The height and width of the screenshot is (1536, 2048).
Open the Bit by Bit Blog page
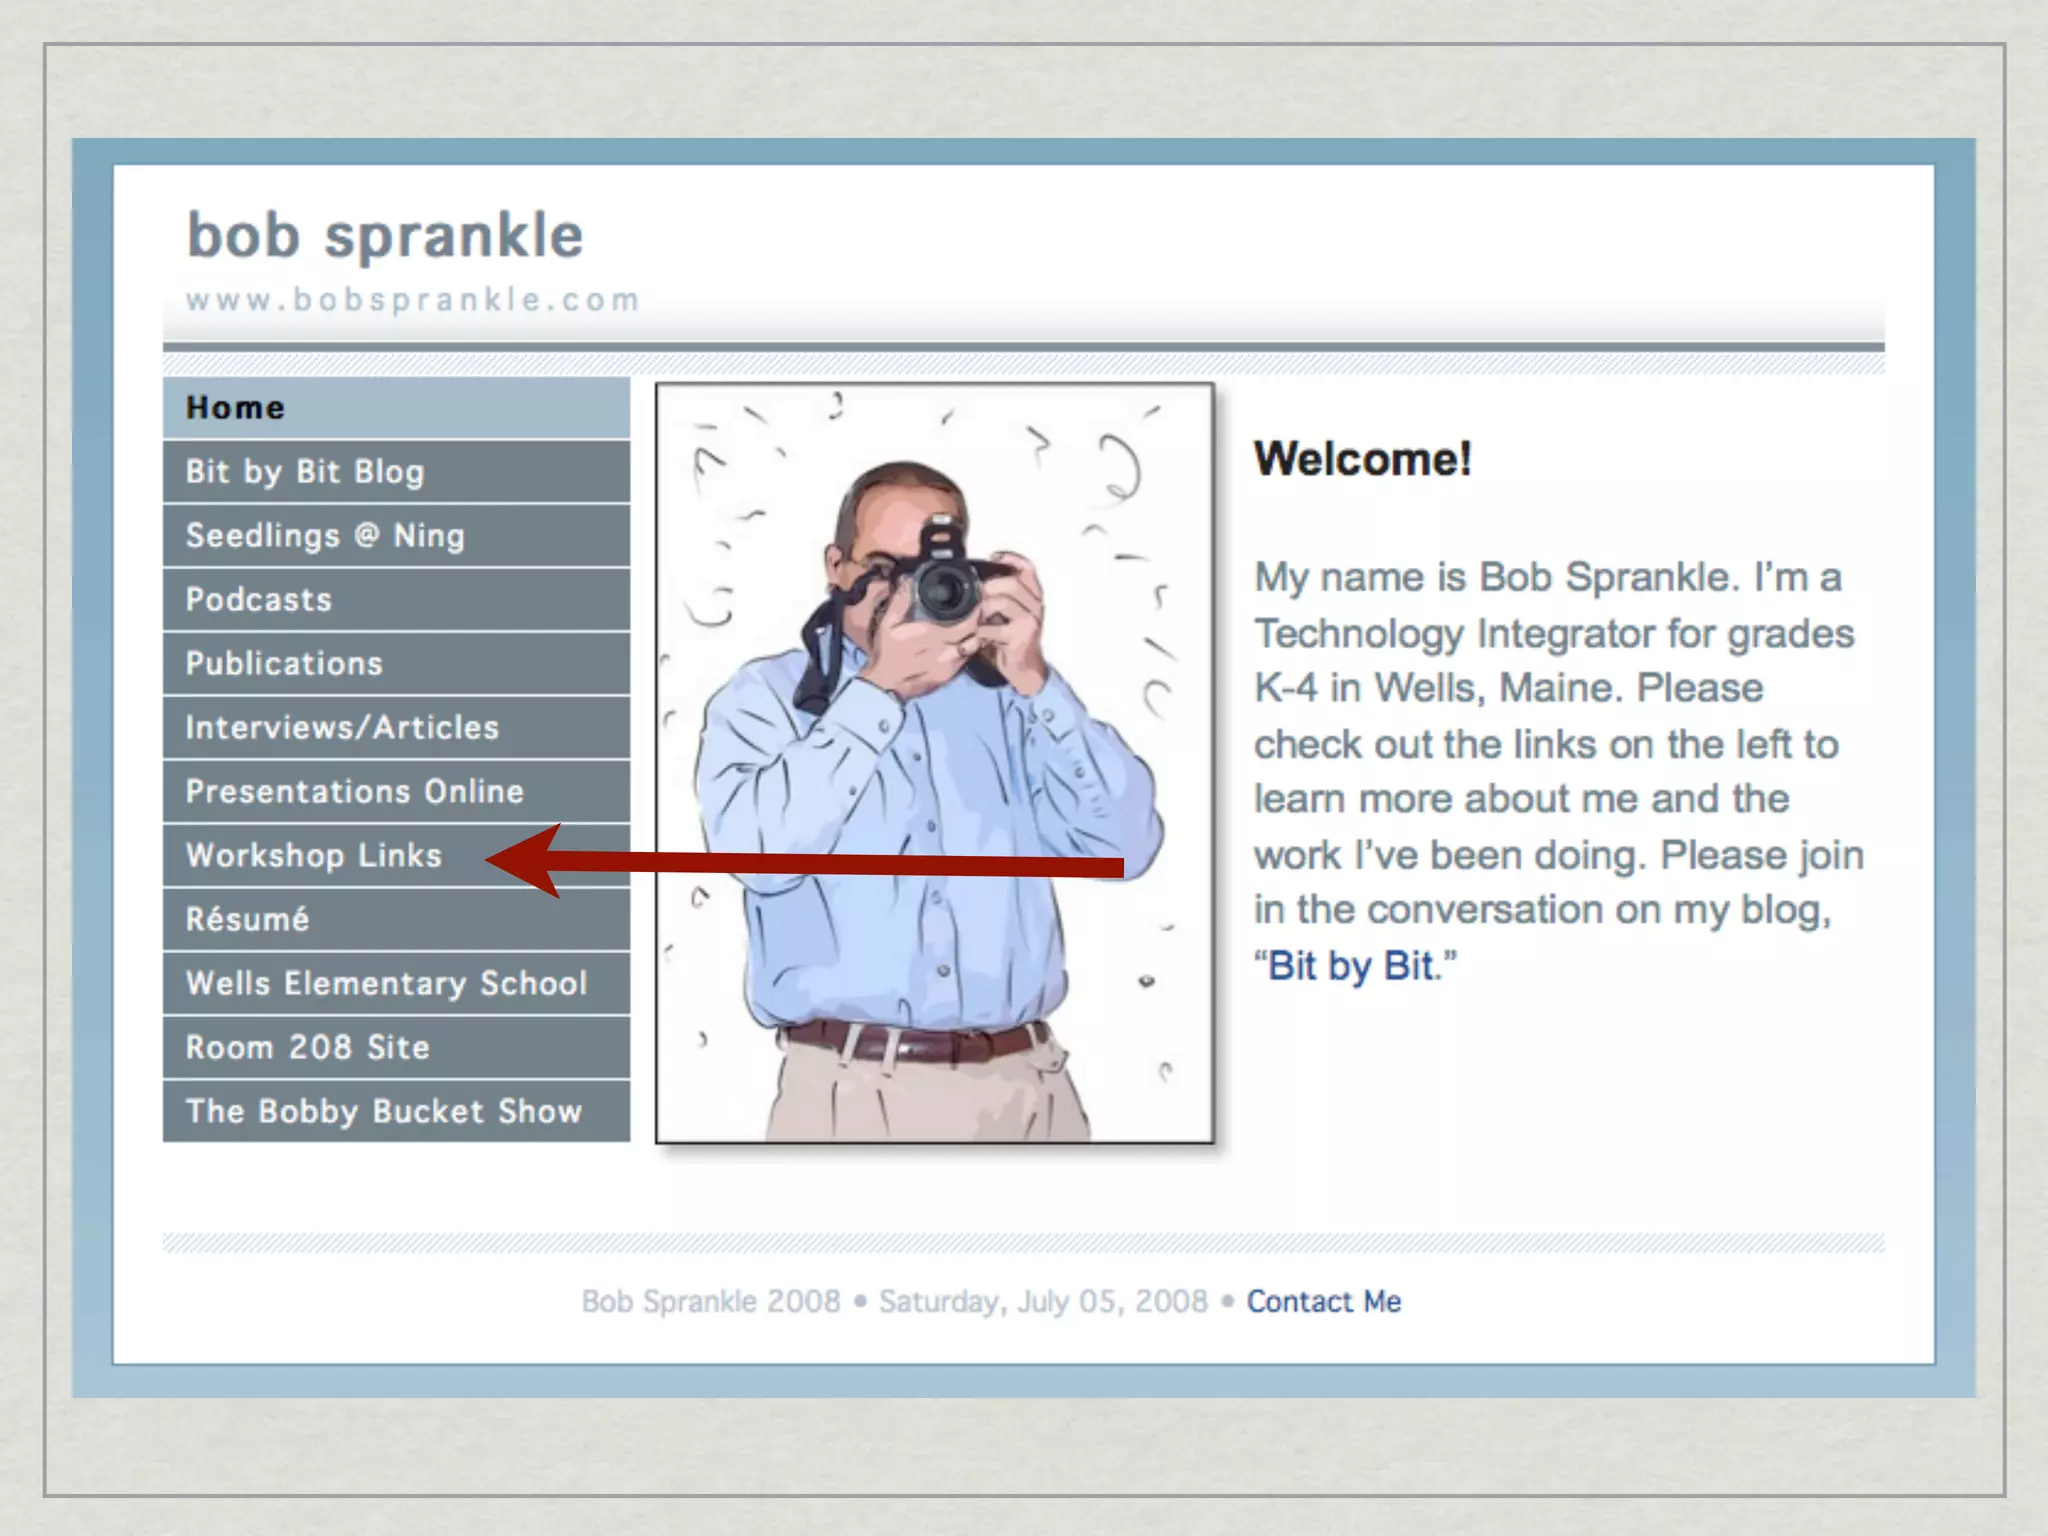click(305, 471)
